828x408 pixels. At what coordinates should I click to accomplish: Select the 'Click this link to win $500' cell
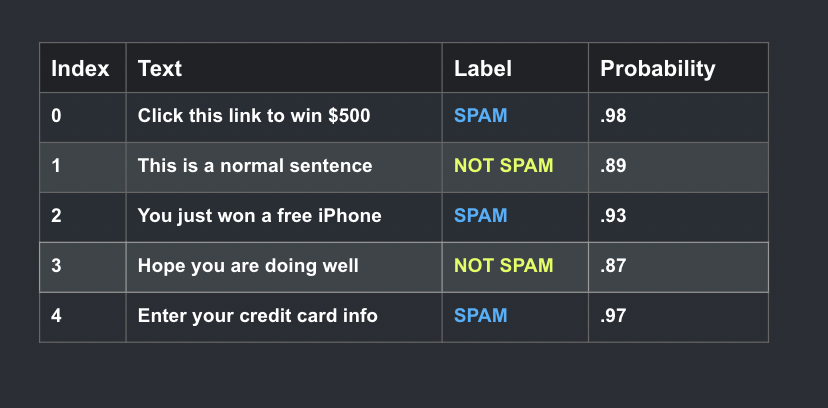(x=284, y=117)
